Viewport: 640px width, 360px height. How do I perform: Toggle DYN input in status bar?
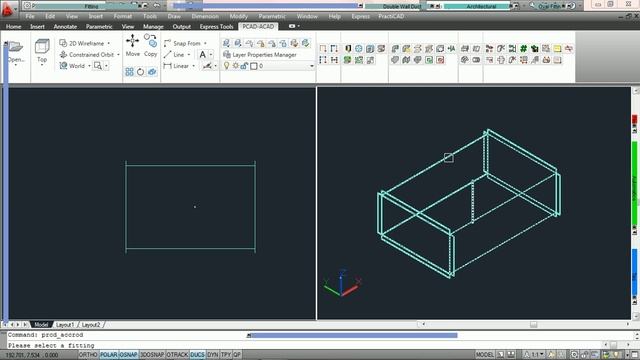click(x=213, y=355)
